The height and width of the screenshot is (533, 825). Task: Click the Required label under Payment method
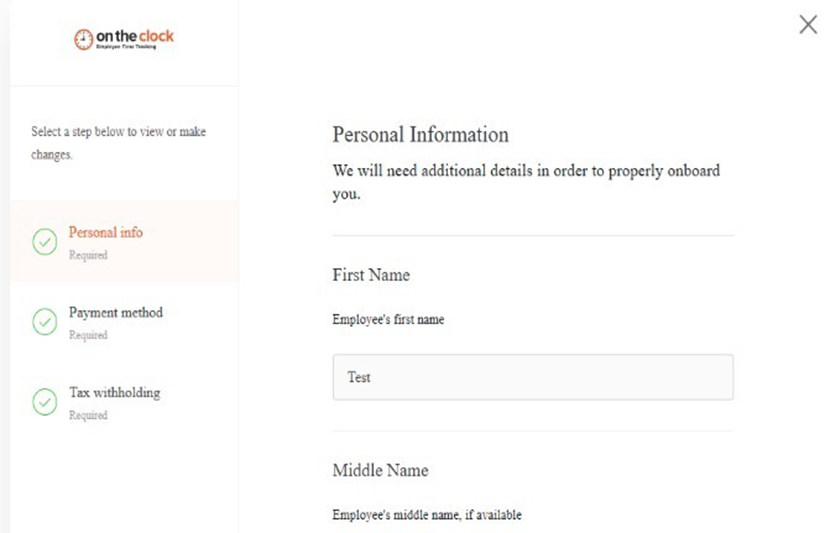pyautogui.click(x=88, y=335)
